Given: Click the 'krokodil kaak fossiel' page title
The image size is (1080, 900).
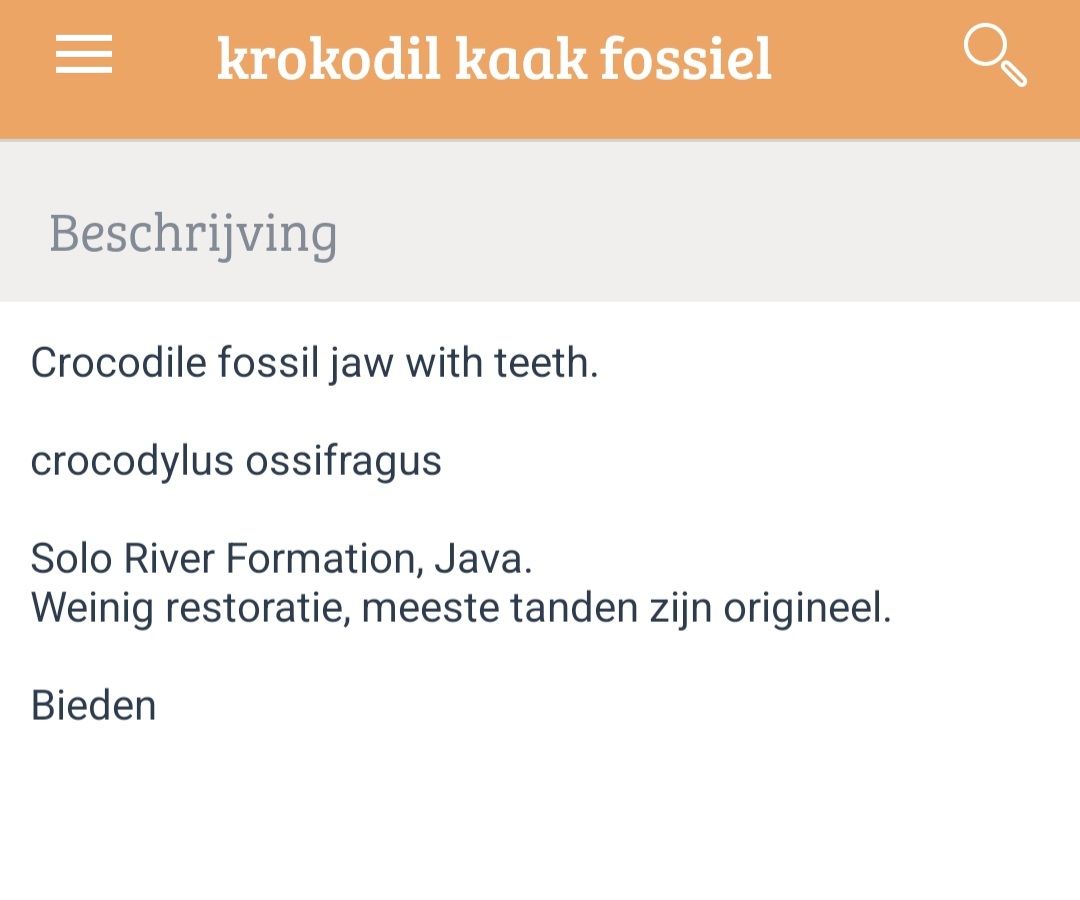Looking at the screenshot, I should coord(494,59).
